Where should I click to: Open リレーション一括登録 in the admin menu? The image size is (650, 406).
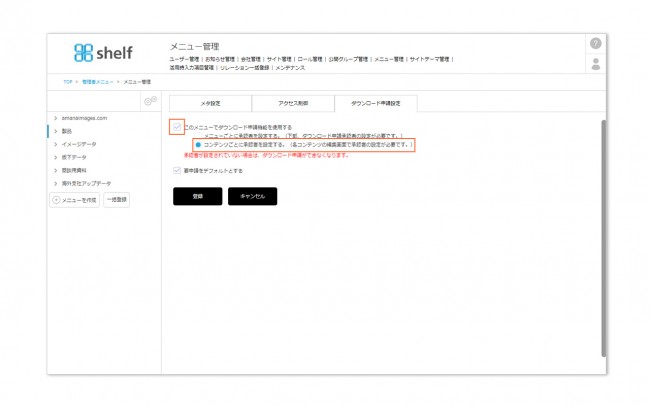(245, 68)
